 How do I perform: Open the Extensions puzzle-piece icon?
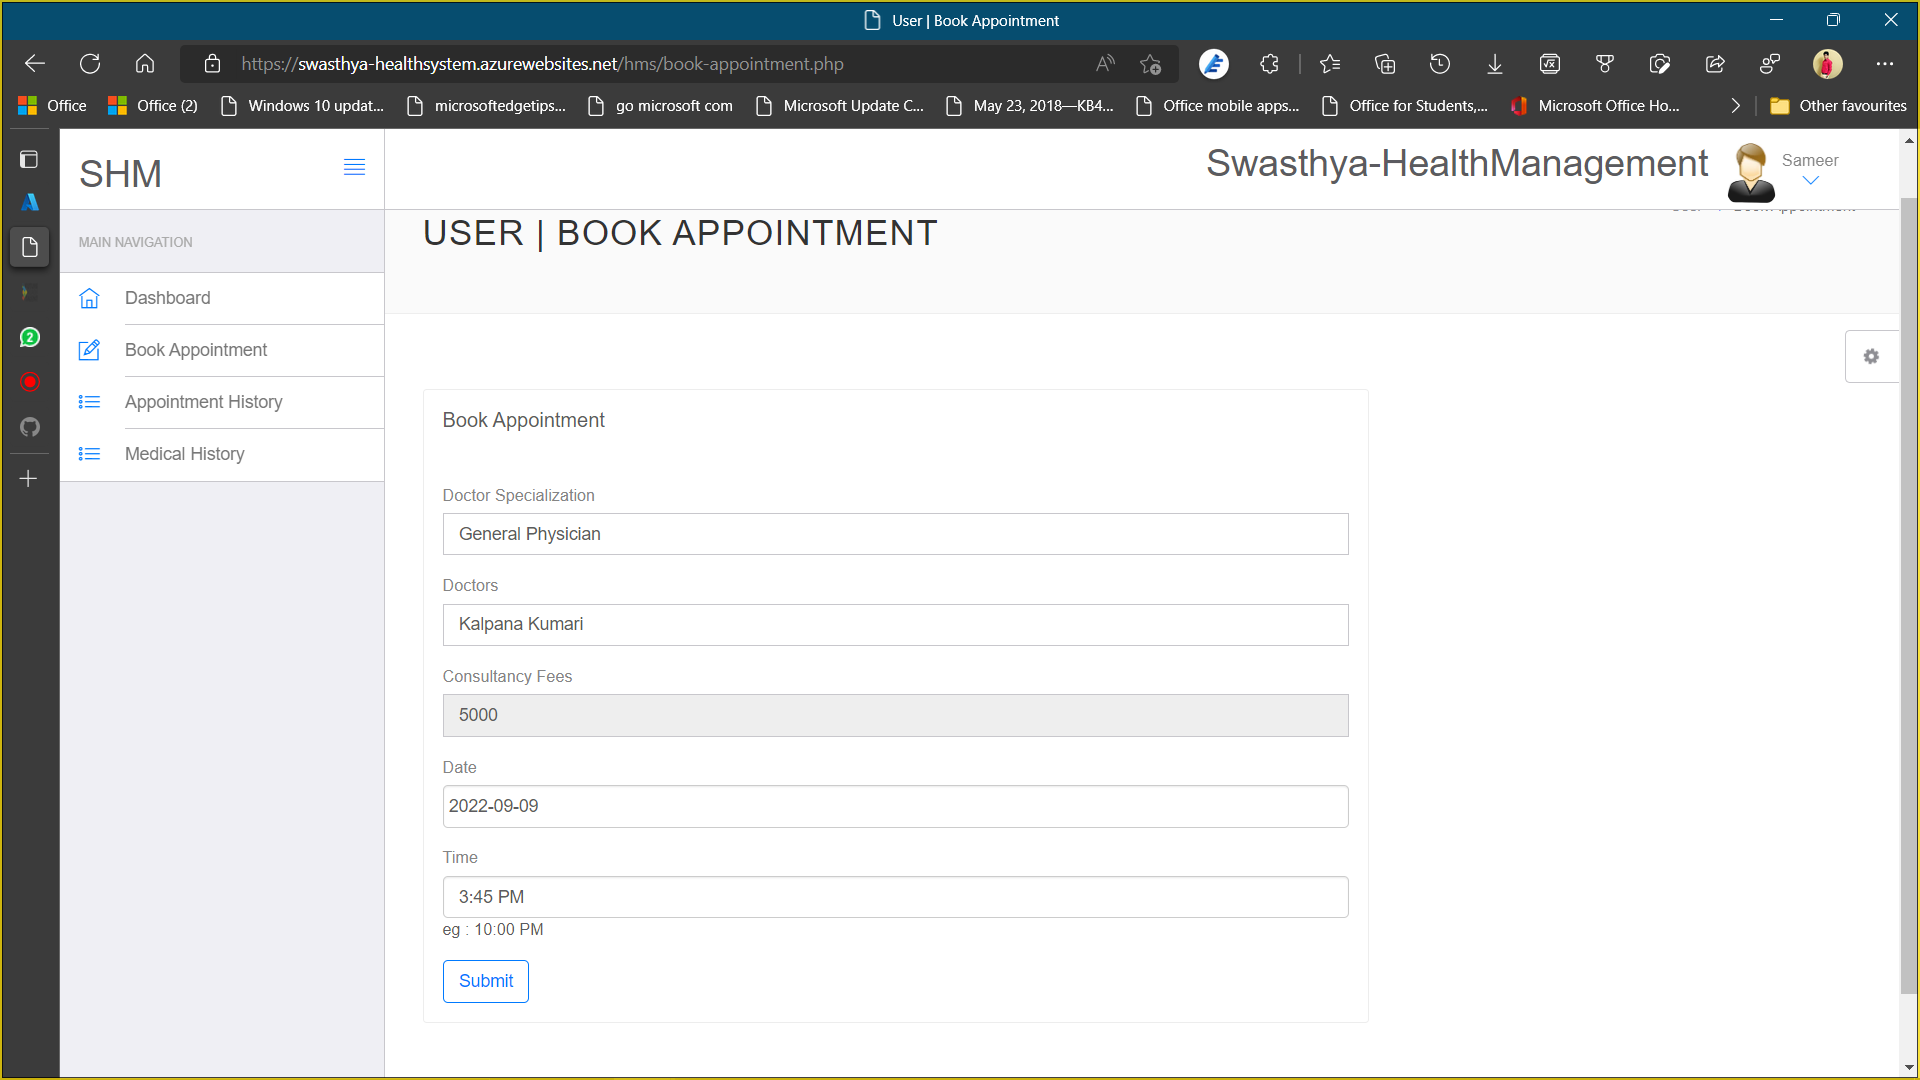1269,63
